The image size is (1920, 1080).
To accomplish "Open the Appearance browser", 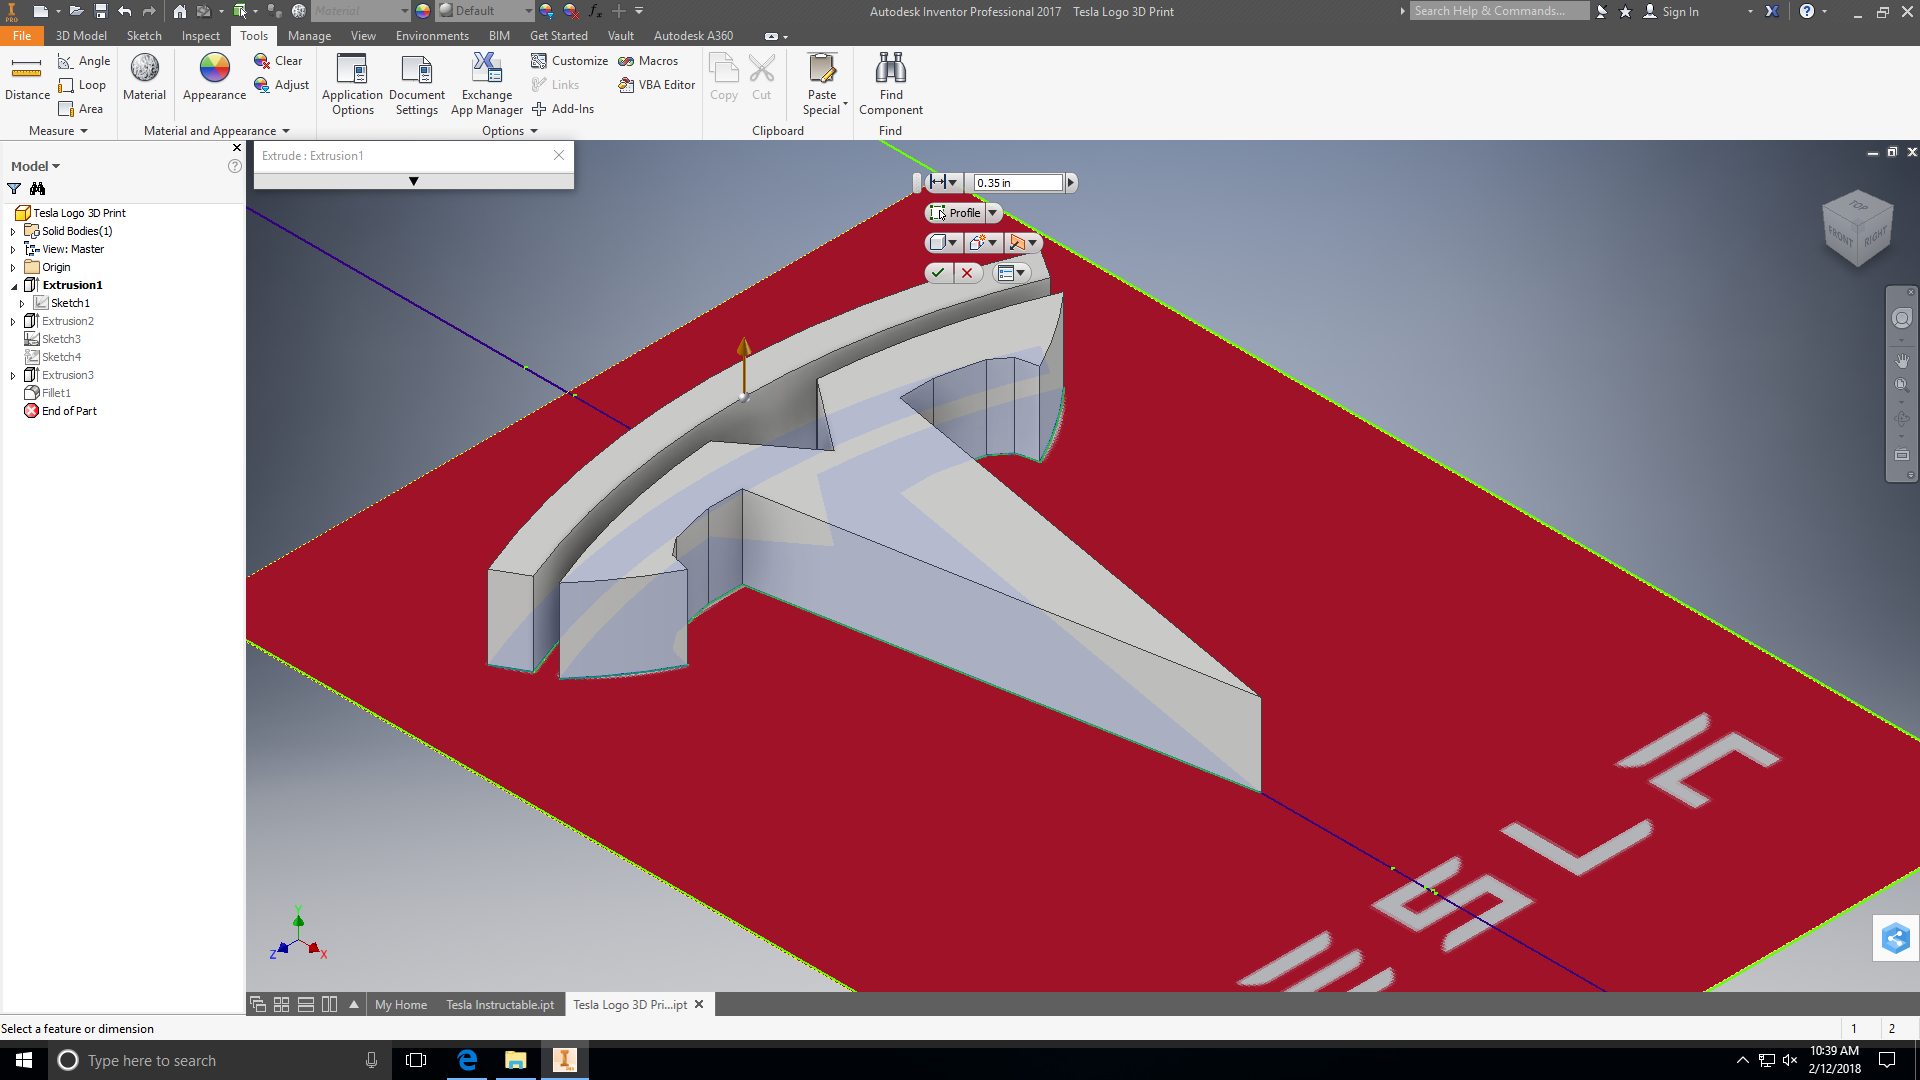I will [214, 78].
